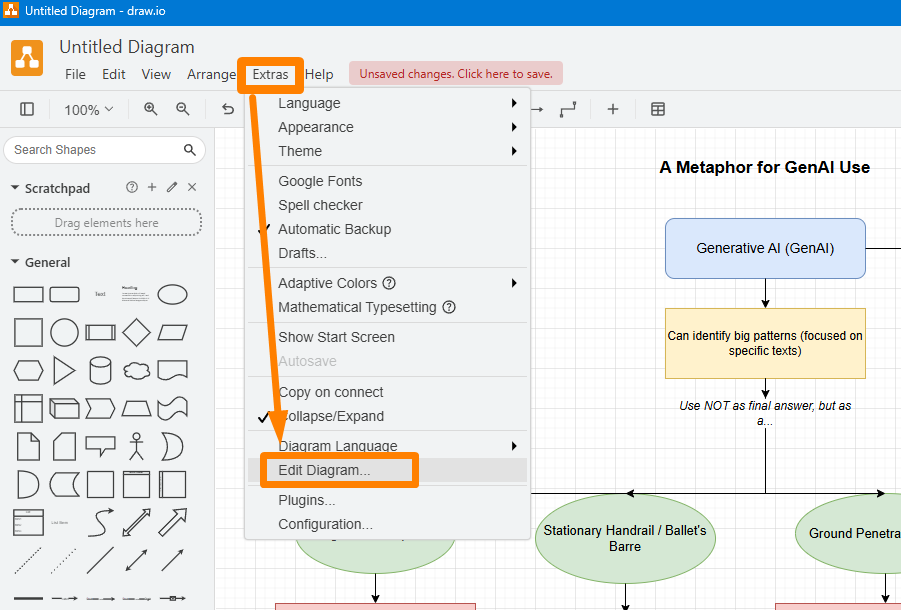Viewport: 901px width, 610px height.
Task: Choose Show Start Screen entry
Action: (387, 337)
